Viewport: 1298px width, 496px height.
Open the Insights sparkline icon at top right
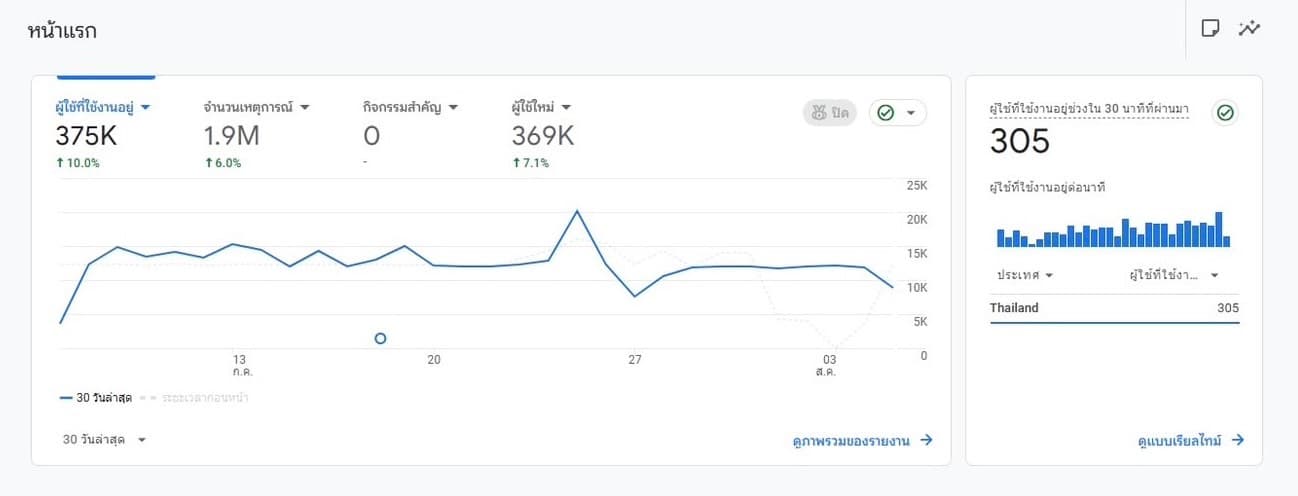tap(1249, 28)
